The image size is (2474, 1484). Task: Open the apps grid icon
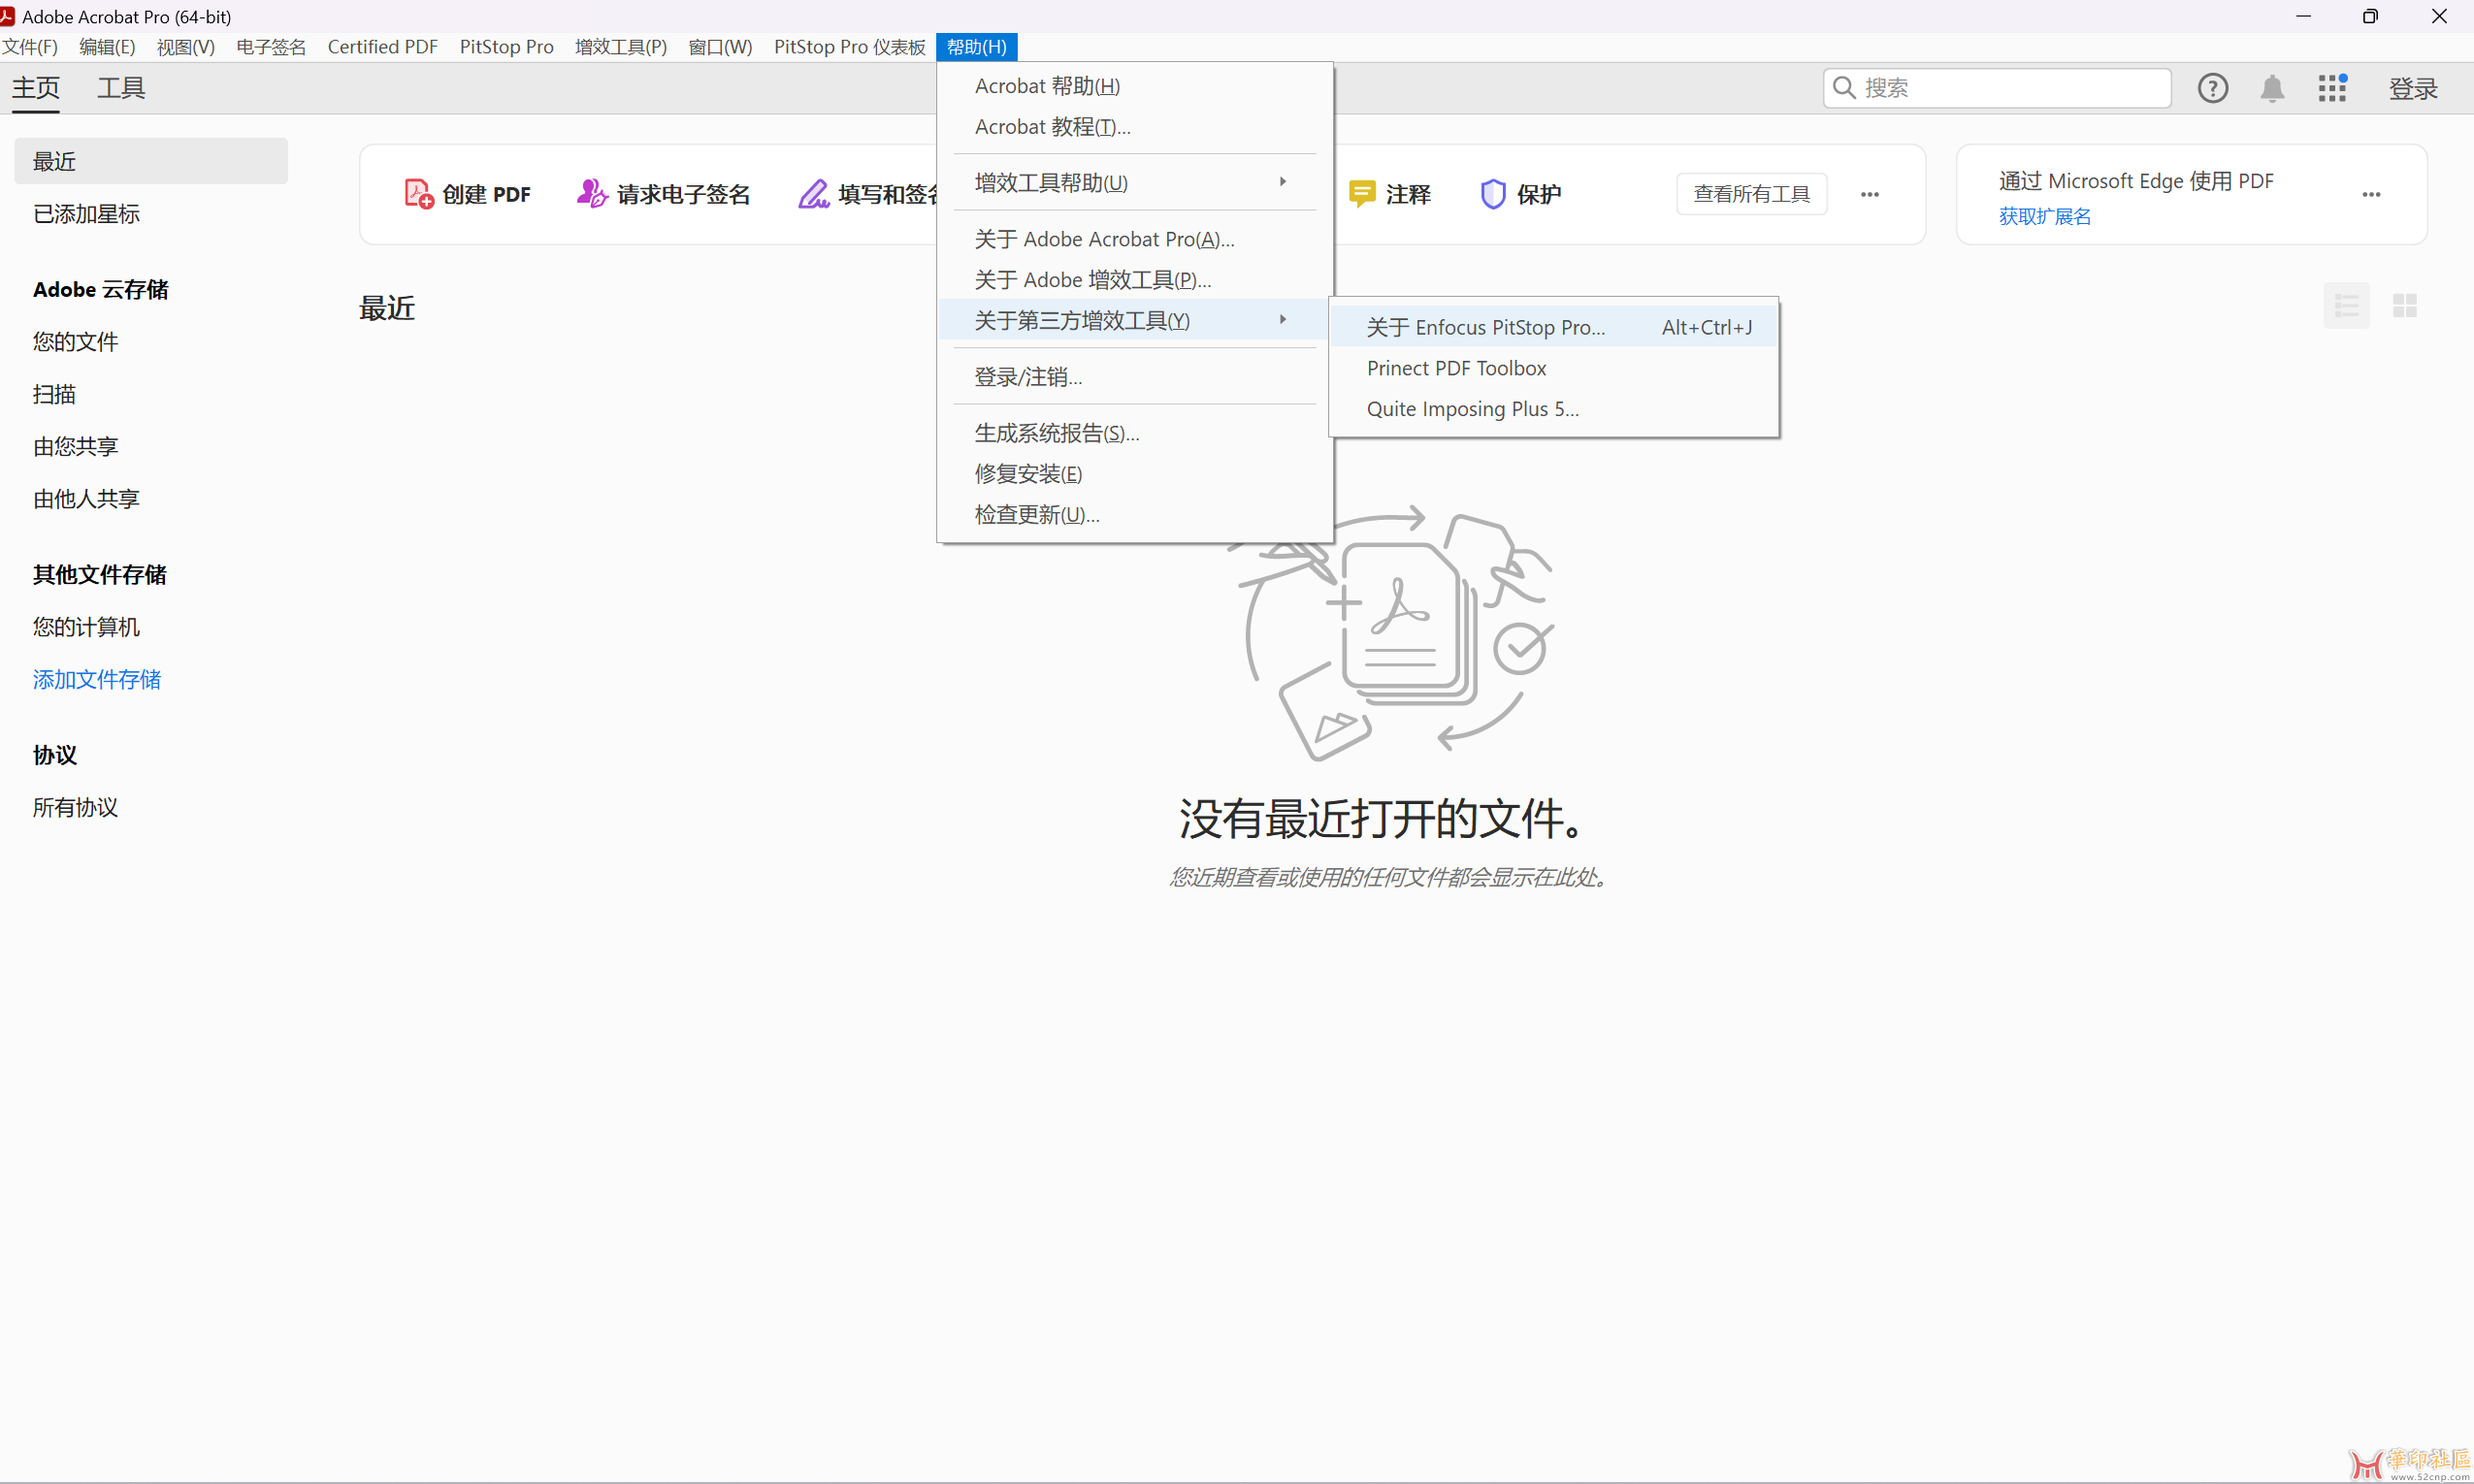[x=2332, y=88]
